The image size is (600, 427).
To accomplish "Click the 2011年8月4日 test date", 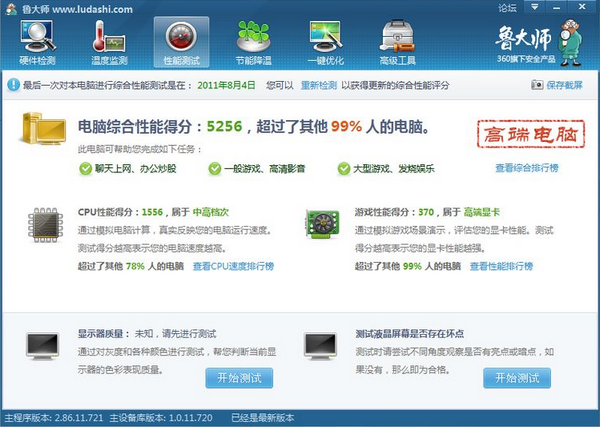I will (x=226, y=85).
